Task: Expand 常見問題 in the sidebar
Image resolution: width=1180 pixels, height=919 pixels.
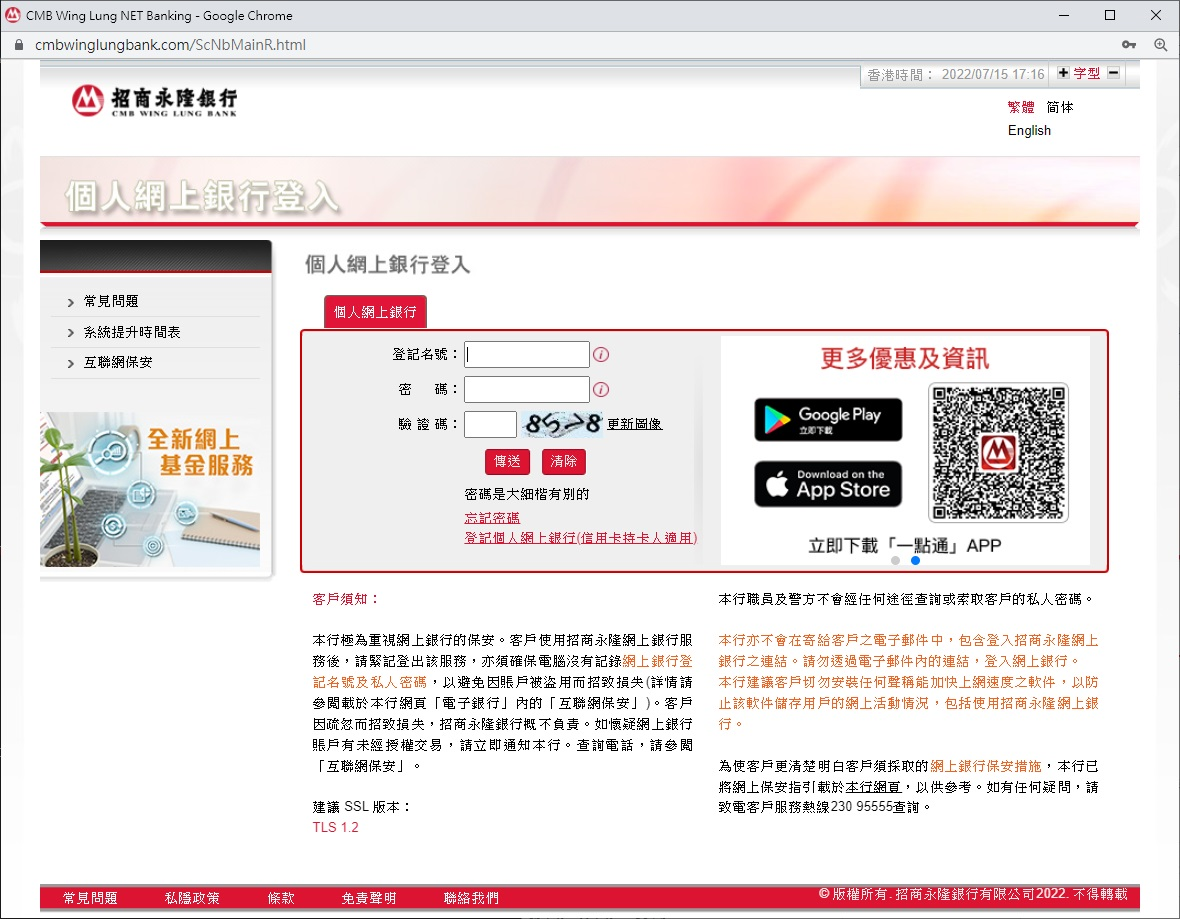Action: pos(111,301)
